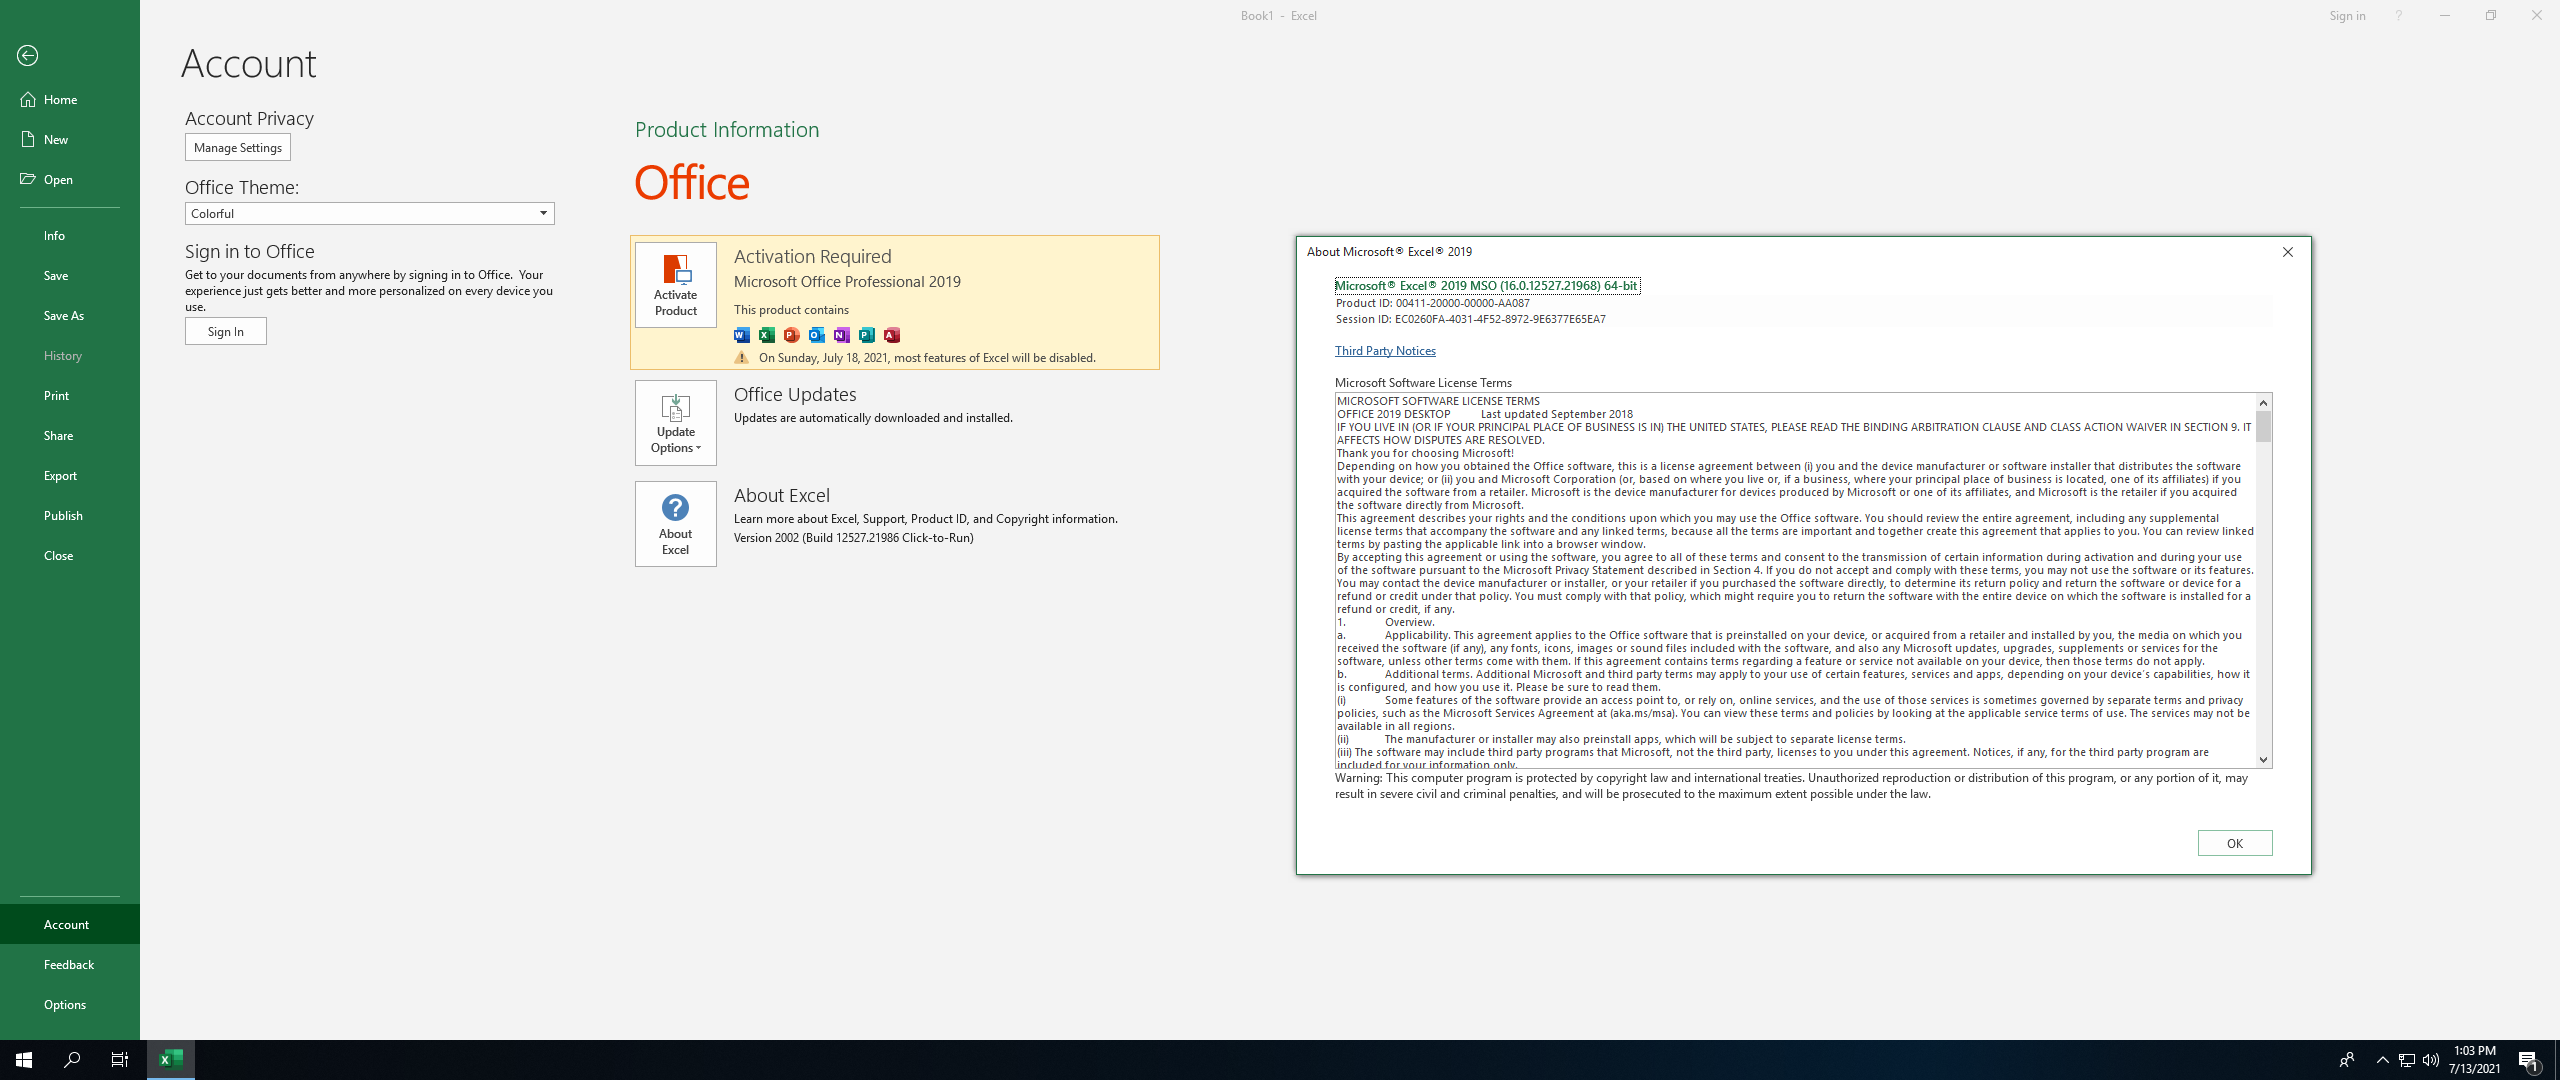2560x1080 pixels.
Task: Click the Publisher app icon
Action: [867, 335]
